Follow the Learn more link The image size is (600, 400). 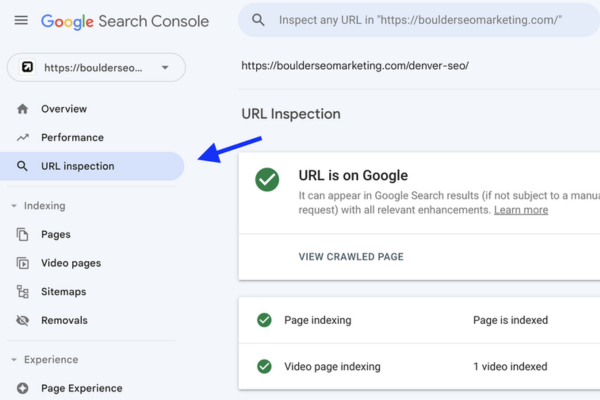click(x=521, y=210)
